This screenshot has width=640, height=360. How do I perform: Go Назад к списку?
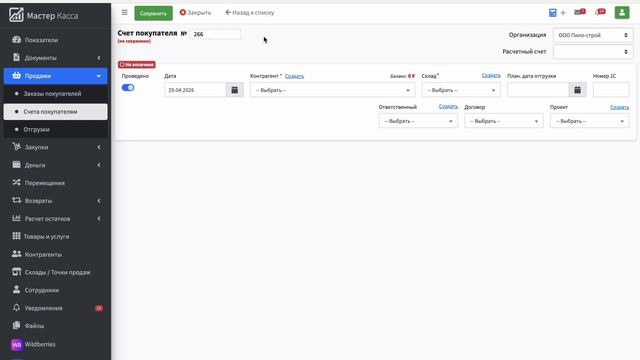[250, 13]
